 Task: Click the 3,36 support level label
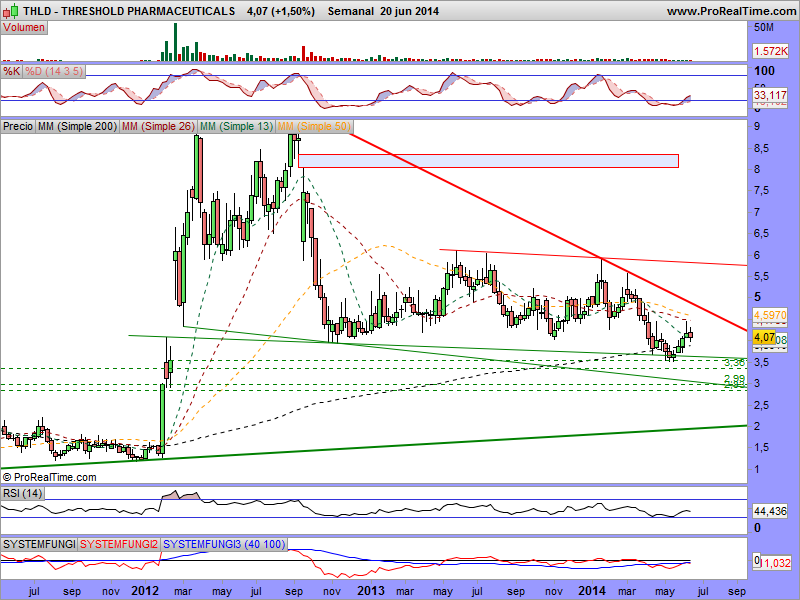735,363
